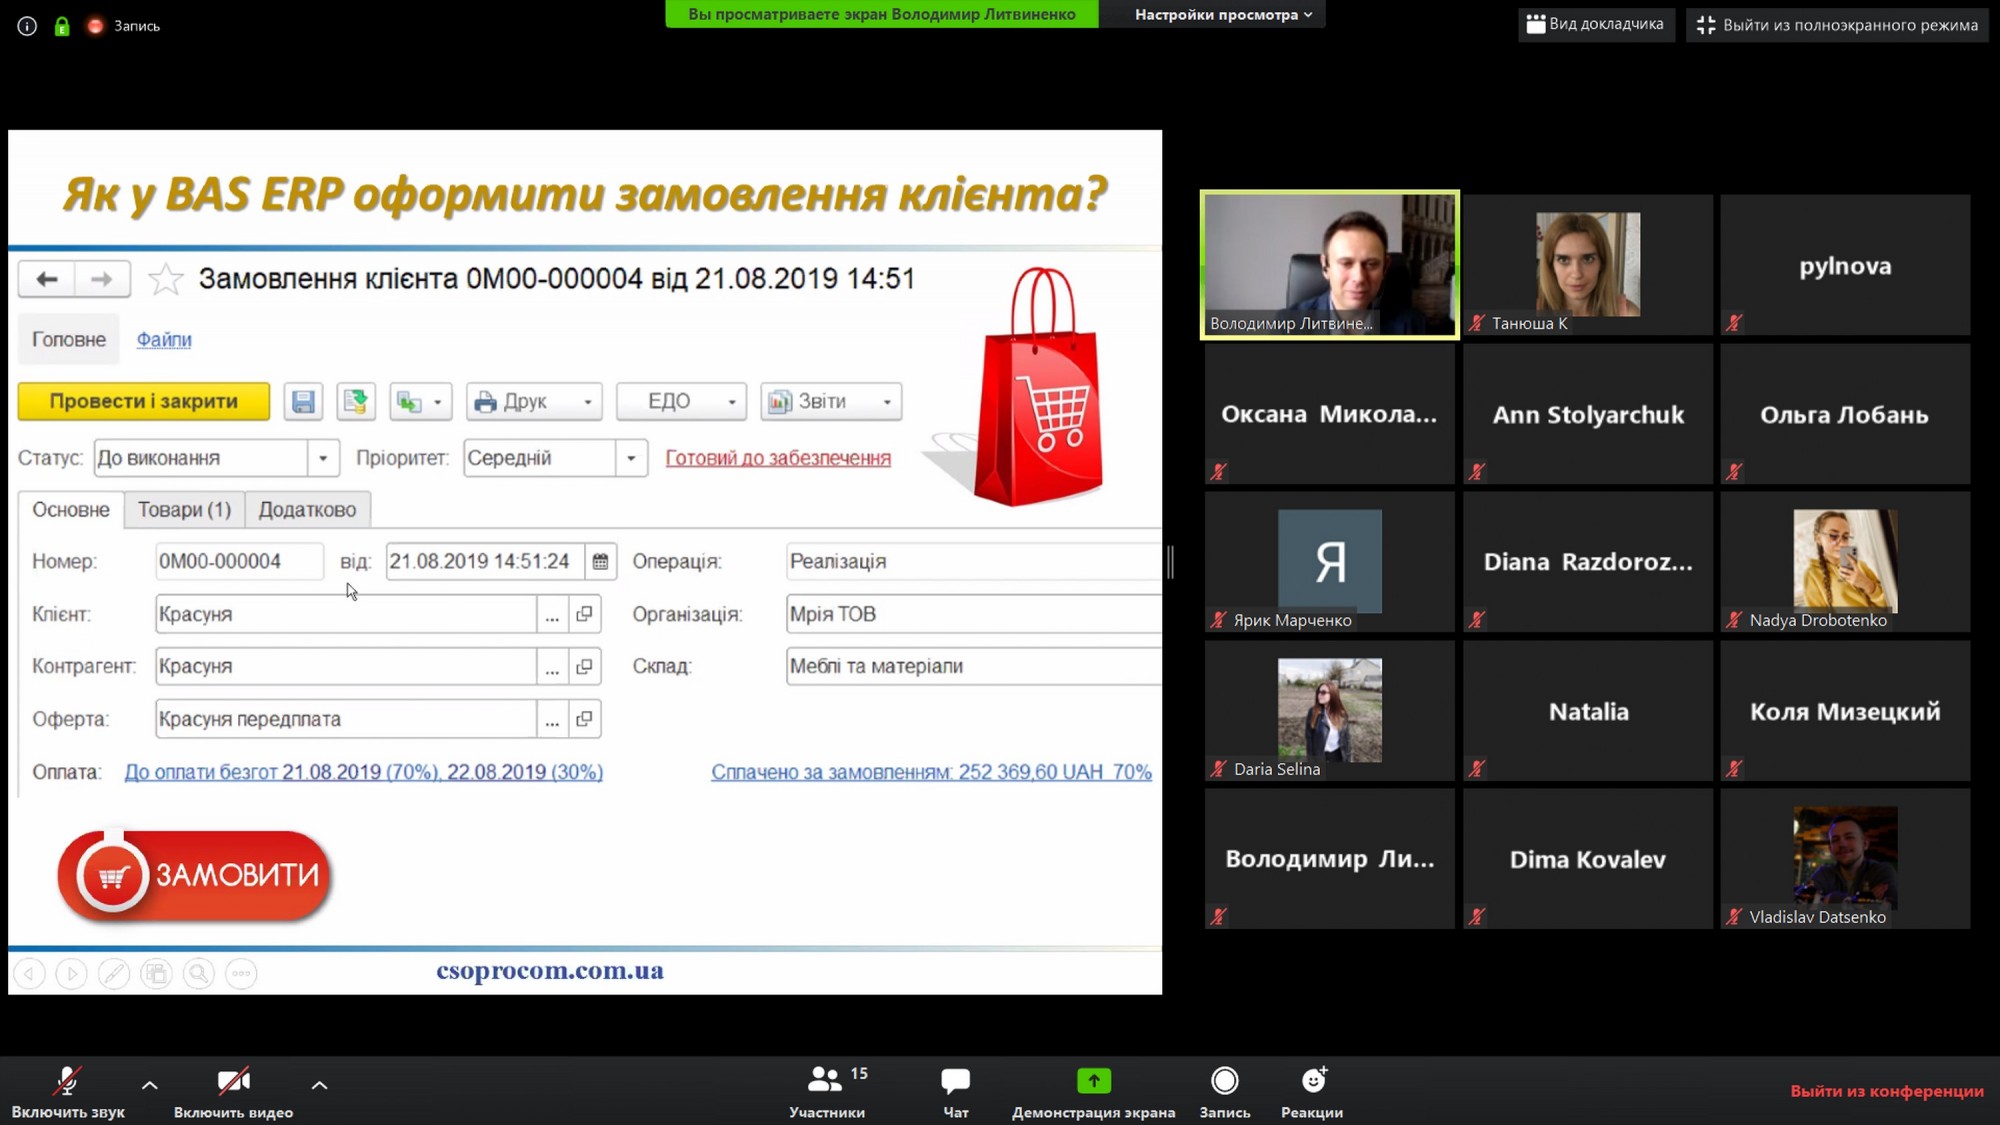
Task: Open the Чат chat panel
Action: tap(955, 1091)
